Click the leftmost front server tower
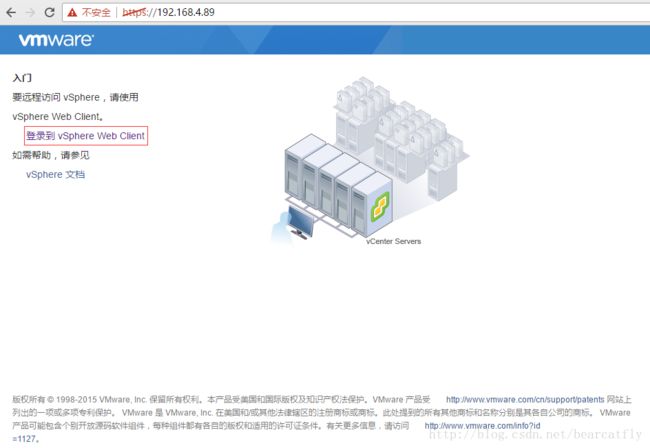650x448 pixels. coord(296,171)
